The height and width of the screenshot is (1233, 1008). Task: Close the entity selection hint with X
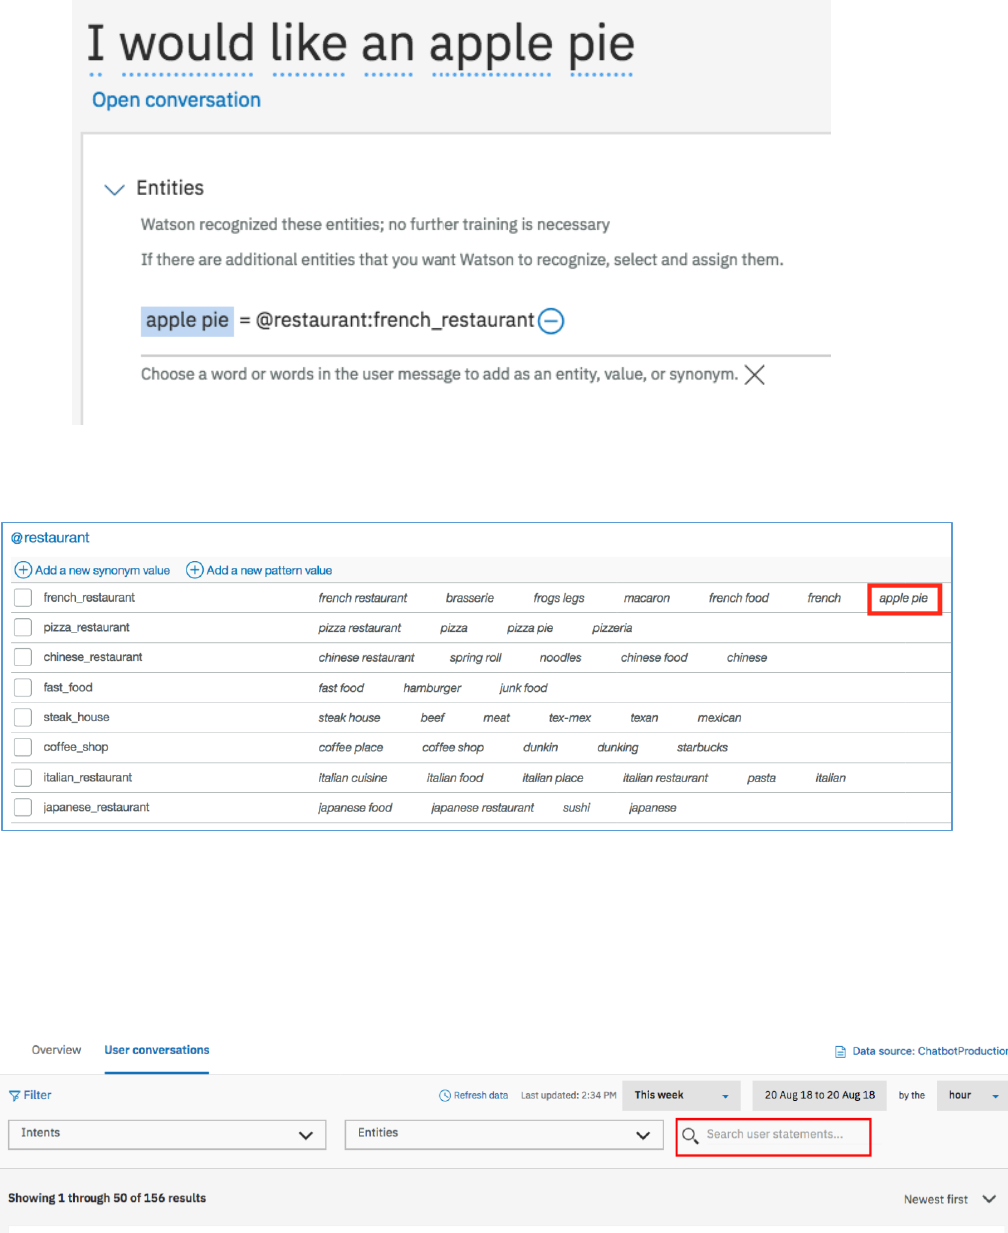point(755,375)
